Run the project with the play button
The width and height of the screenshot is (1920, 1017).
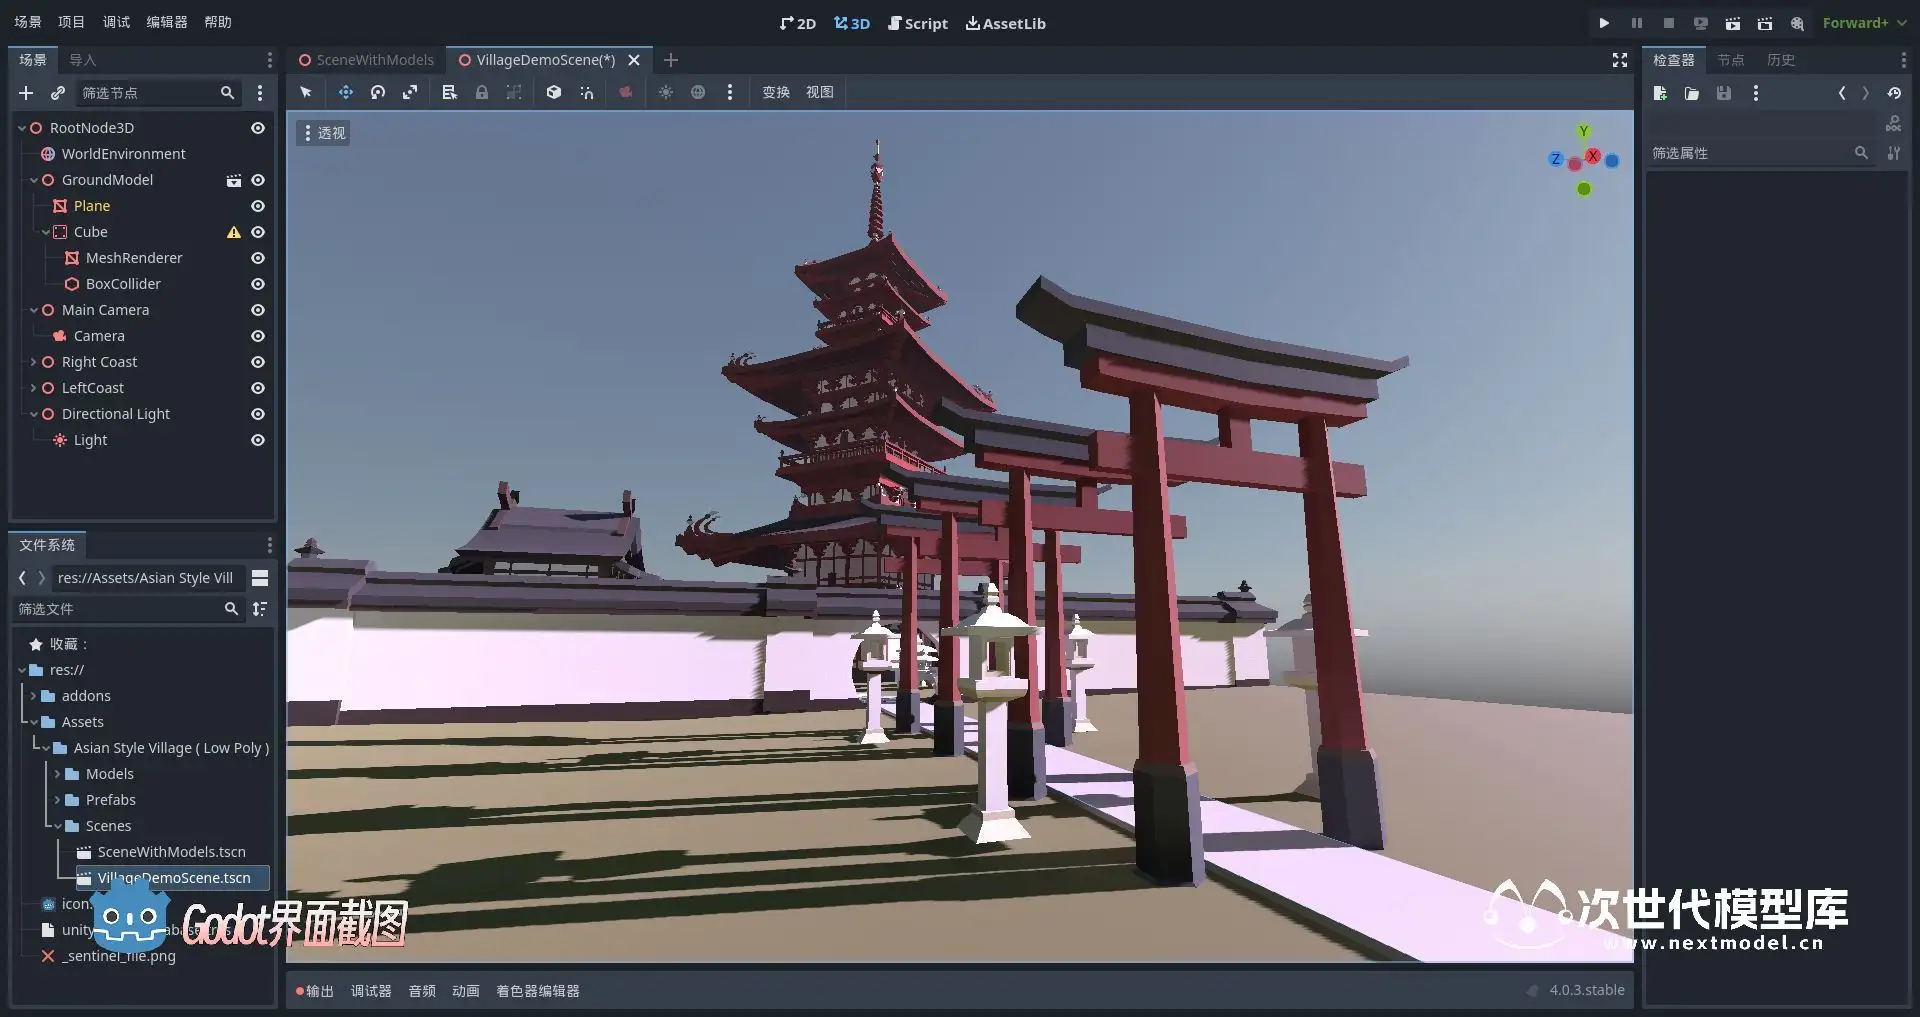(x=1604, y=23)
